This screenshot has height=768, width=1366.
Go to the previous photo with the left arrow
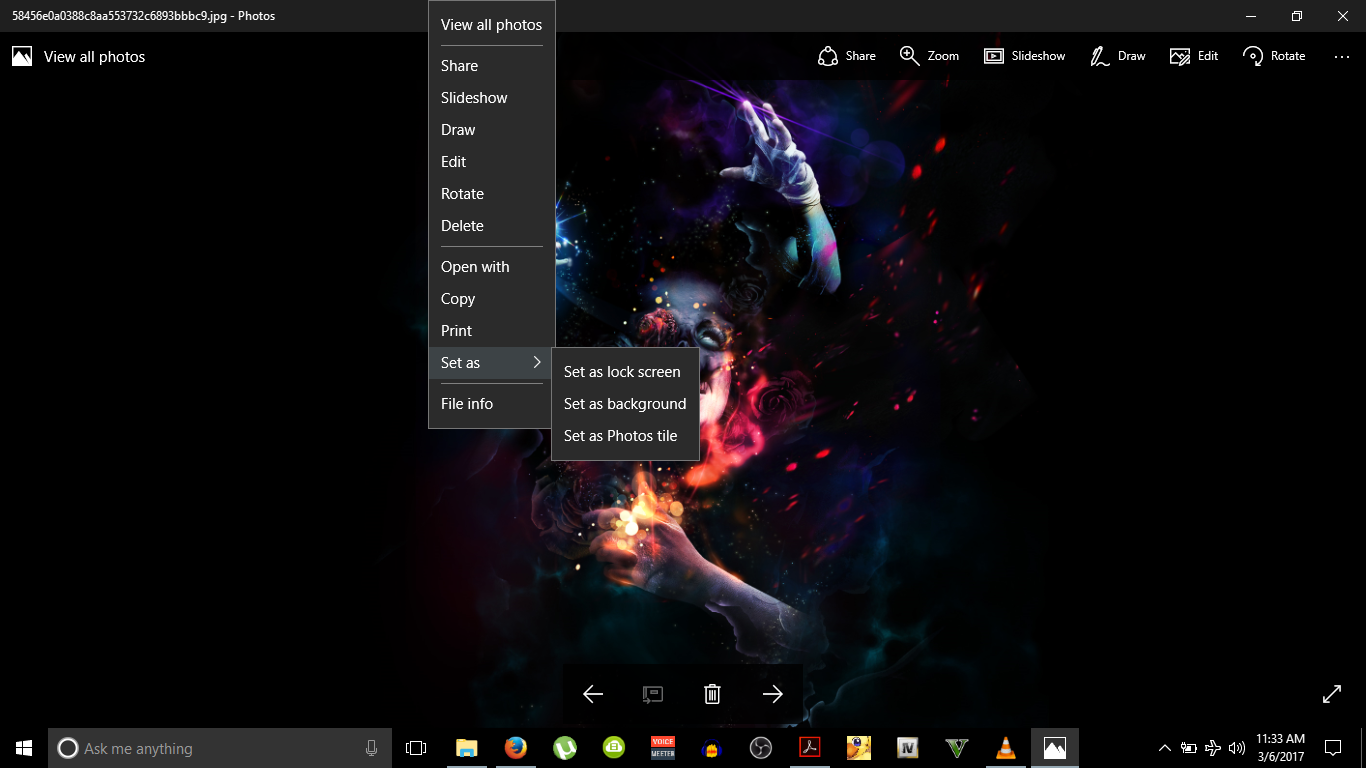[x=593, y=694]
